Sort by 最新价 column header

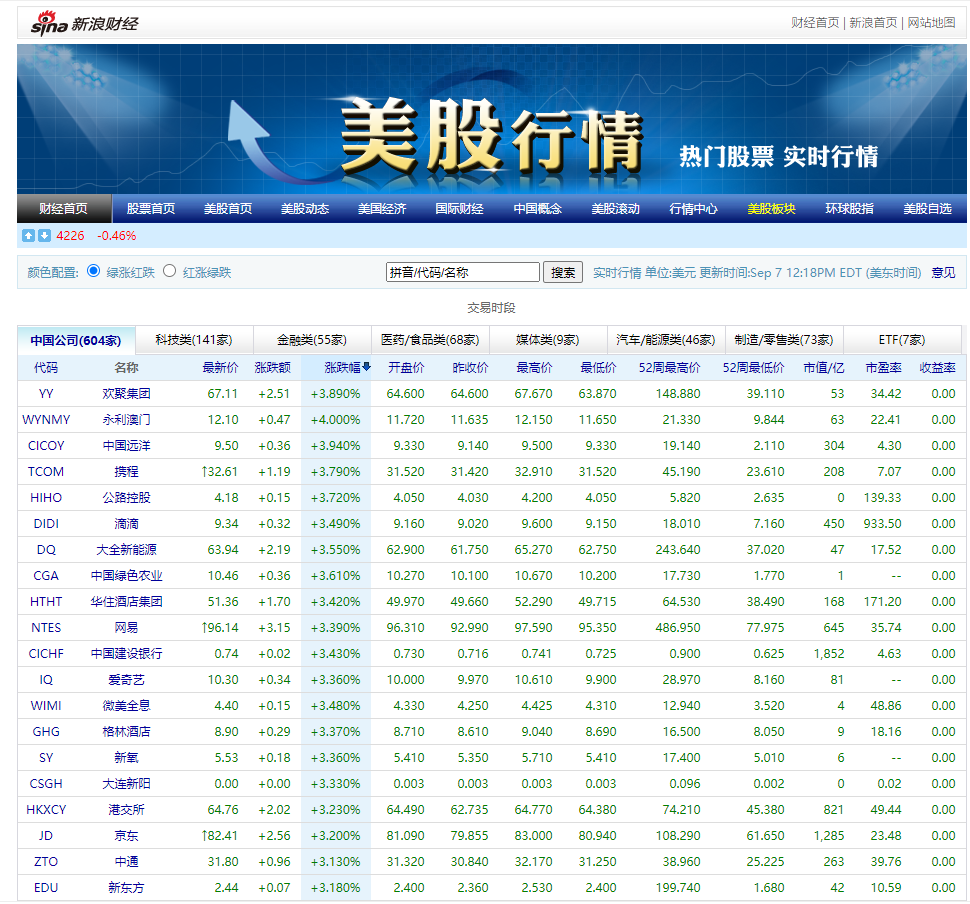[x=220, y=368]
